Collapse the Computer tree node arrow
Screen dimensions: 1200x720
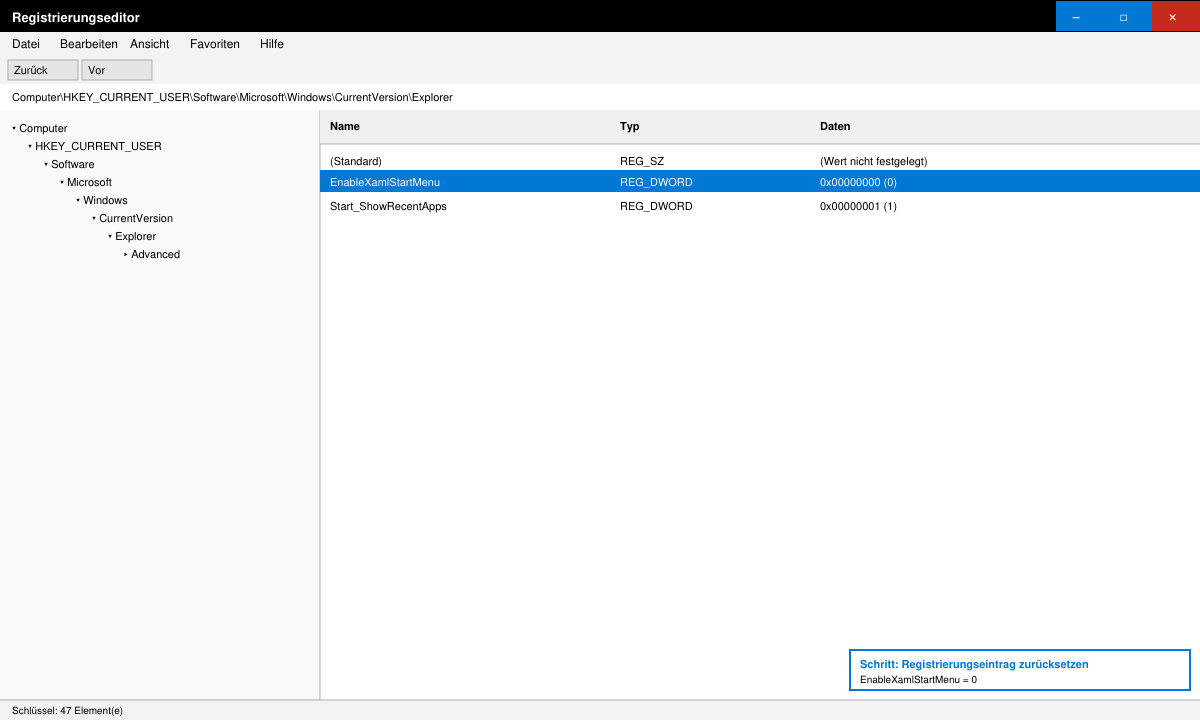tap(14, 128)
